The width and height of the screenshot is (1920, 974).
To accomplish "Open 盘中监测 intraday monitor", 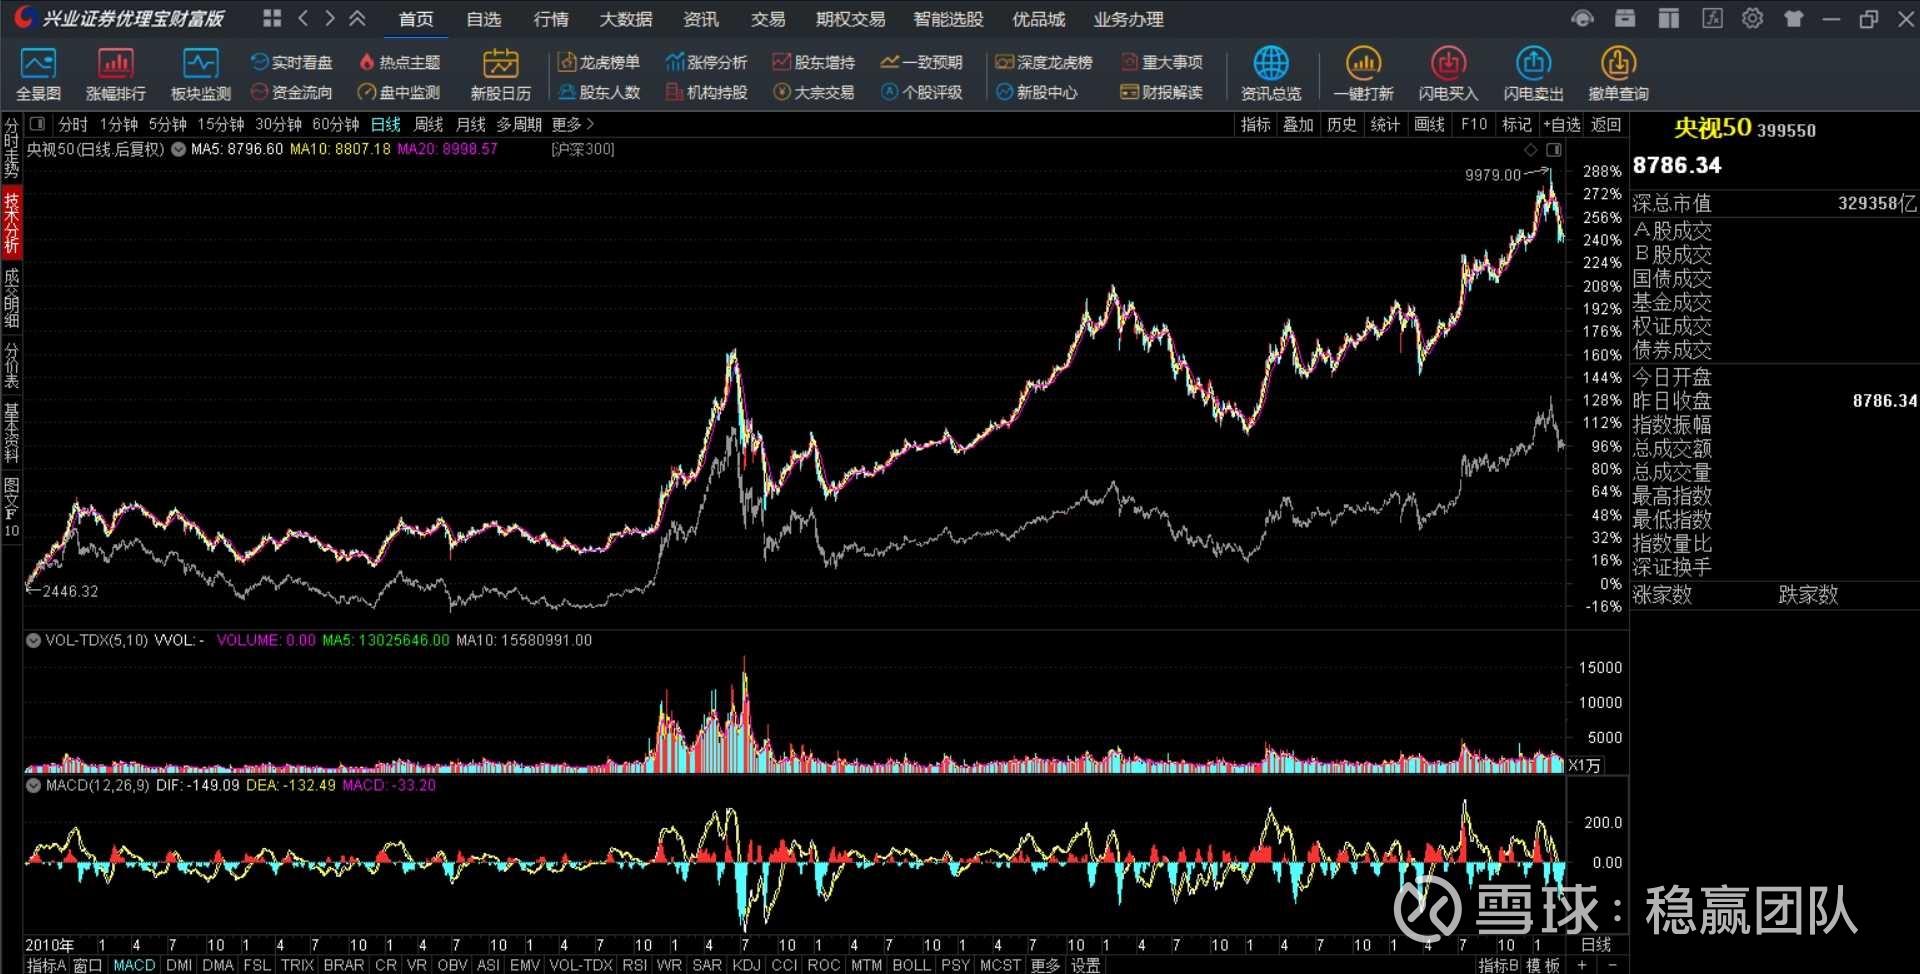I will click(399, 92).
